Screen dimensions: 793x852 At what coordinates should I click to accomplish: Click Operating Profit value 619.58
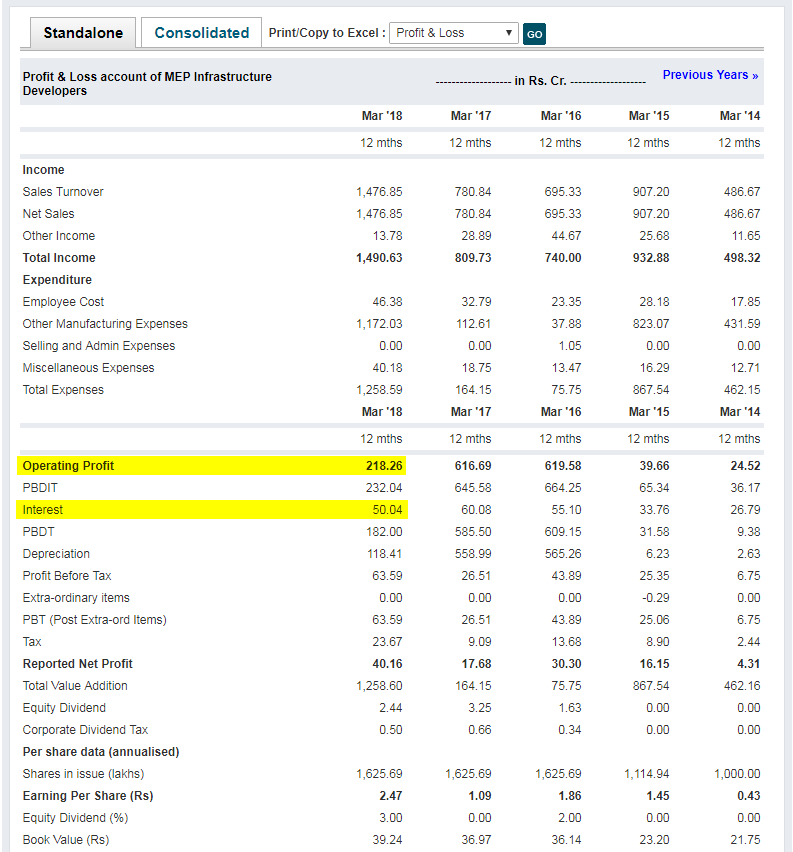click(563, 466)
